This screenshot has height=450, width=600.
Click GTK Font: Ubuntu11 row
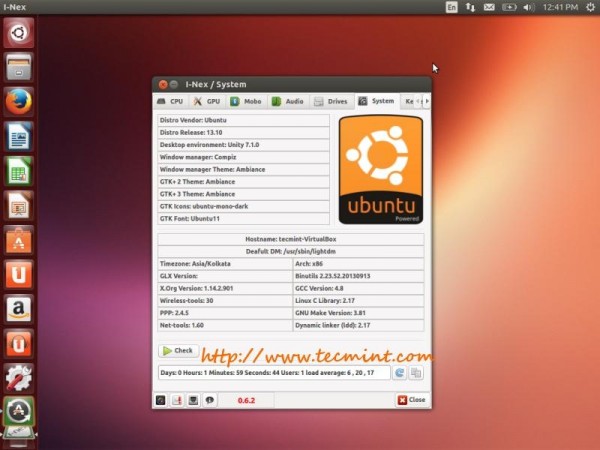tap(243, 219)
